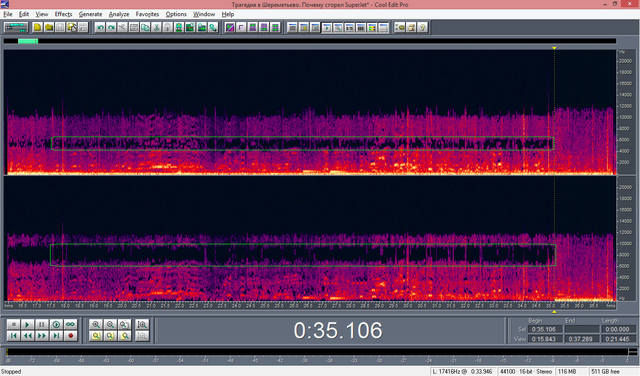This screenshot has height=376, width=640.
Task: Toggle Spectral View toolbar button
Action: pos(230,27)
